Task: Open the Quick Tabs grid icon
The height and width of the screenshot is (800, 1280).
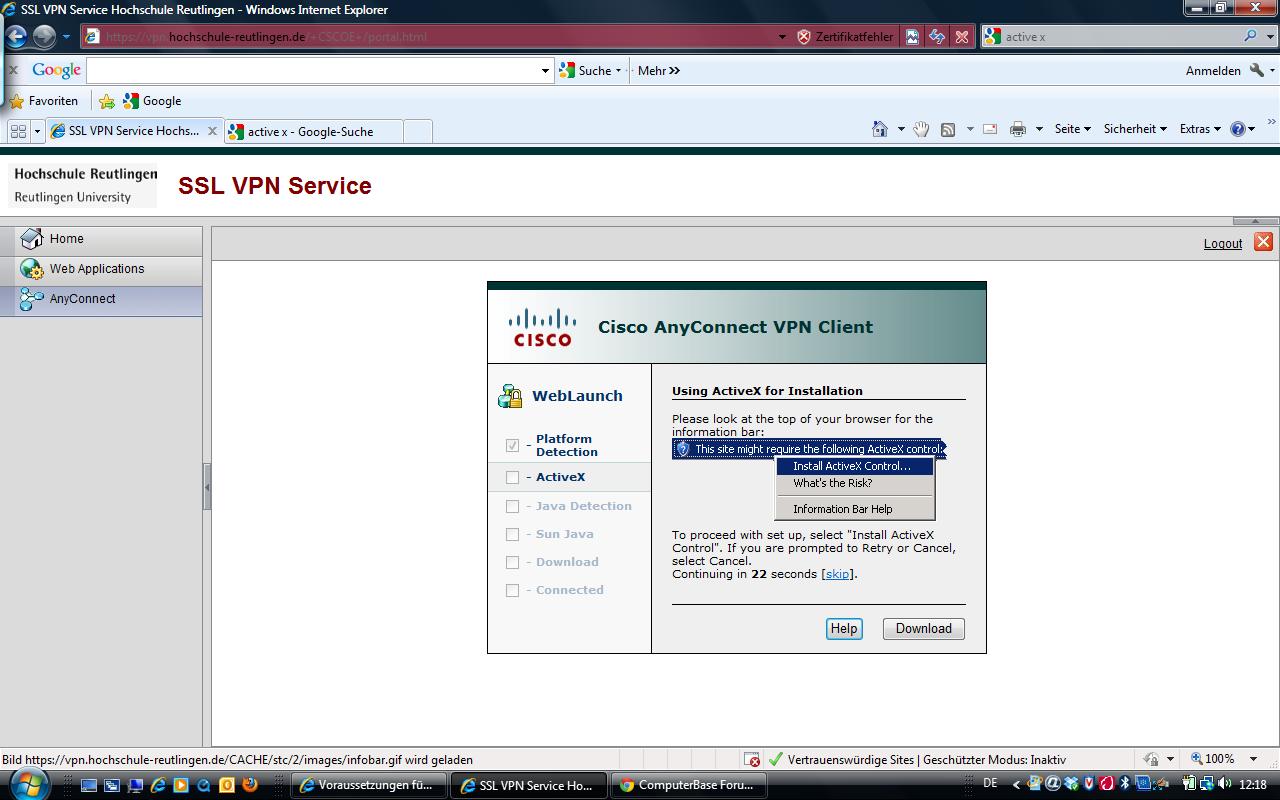Action: click(18, 131)
